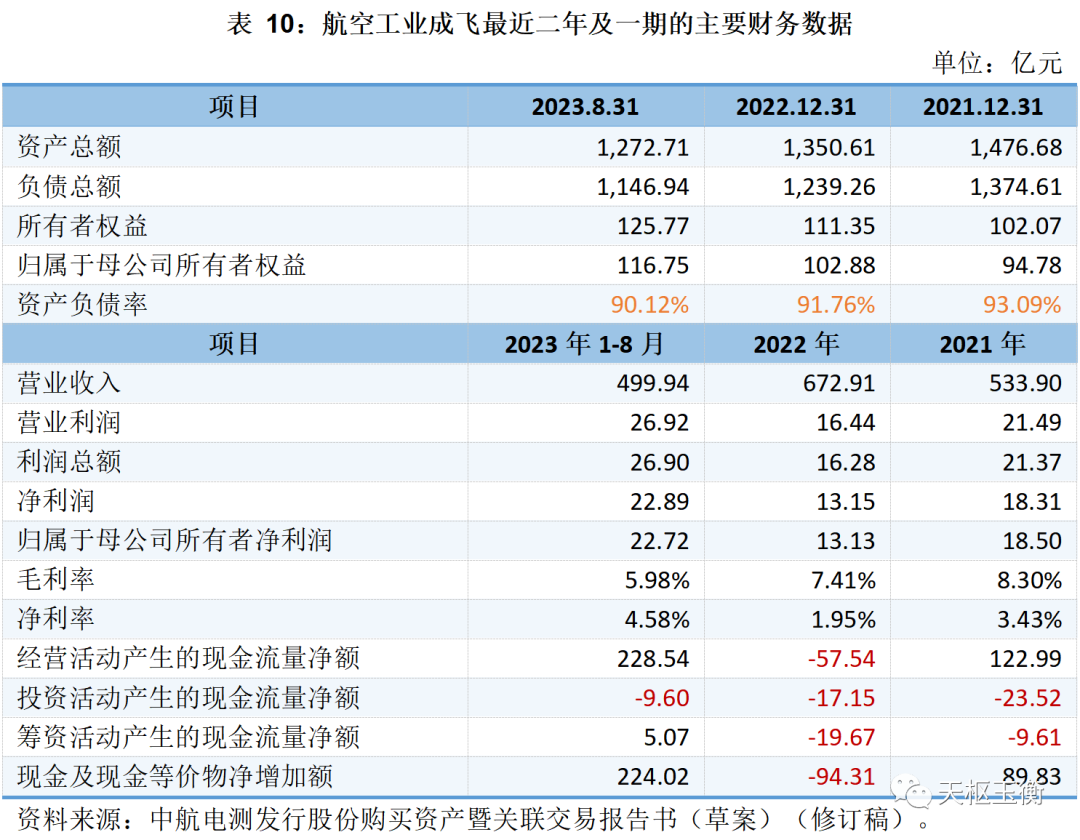
Task: Select the "2023 年 1-8 月" column header
Action: [585, 344]
